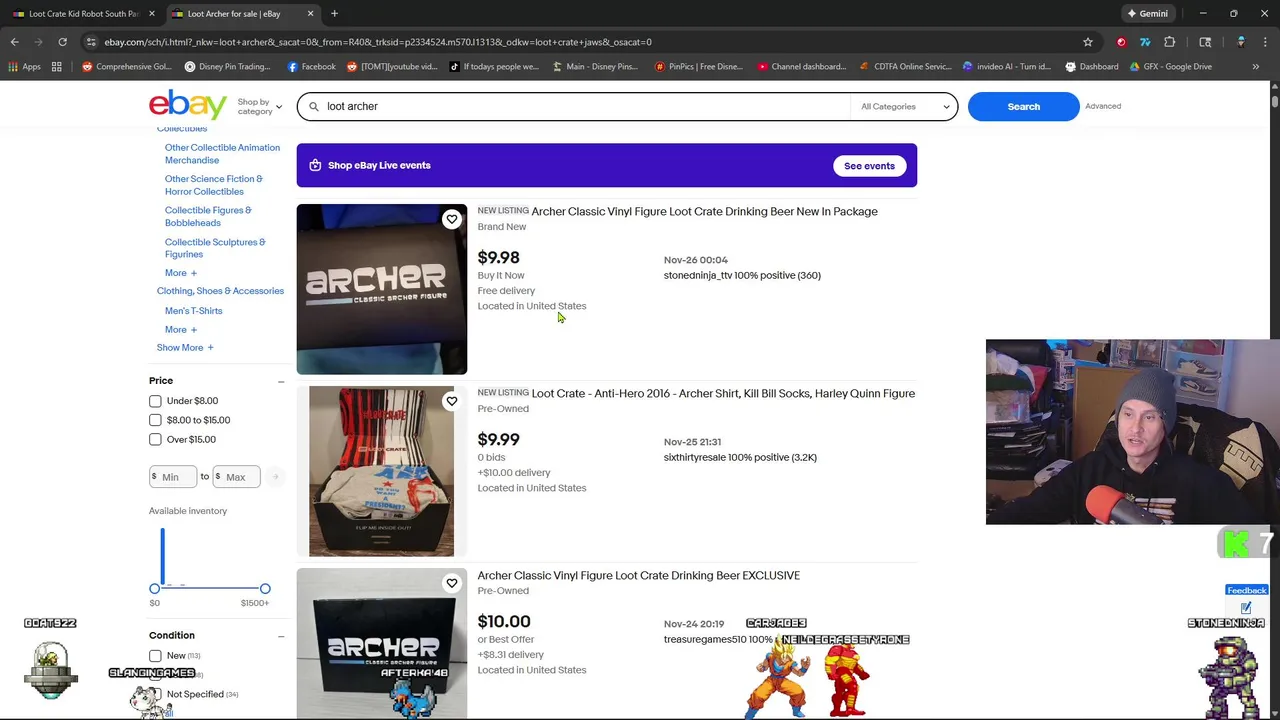Screen dimensions: 1280x720
Task: Heart the Loot Crate Anti-Hero 2016 listing
Action: click(452, 401)
